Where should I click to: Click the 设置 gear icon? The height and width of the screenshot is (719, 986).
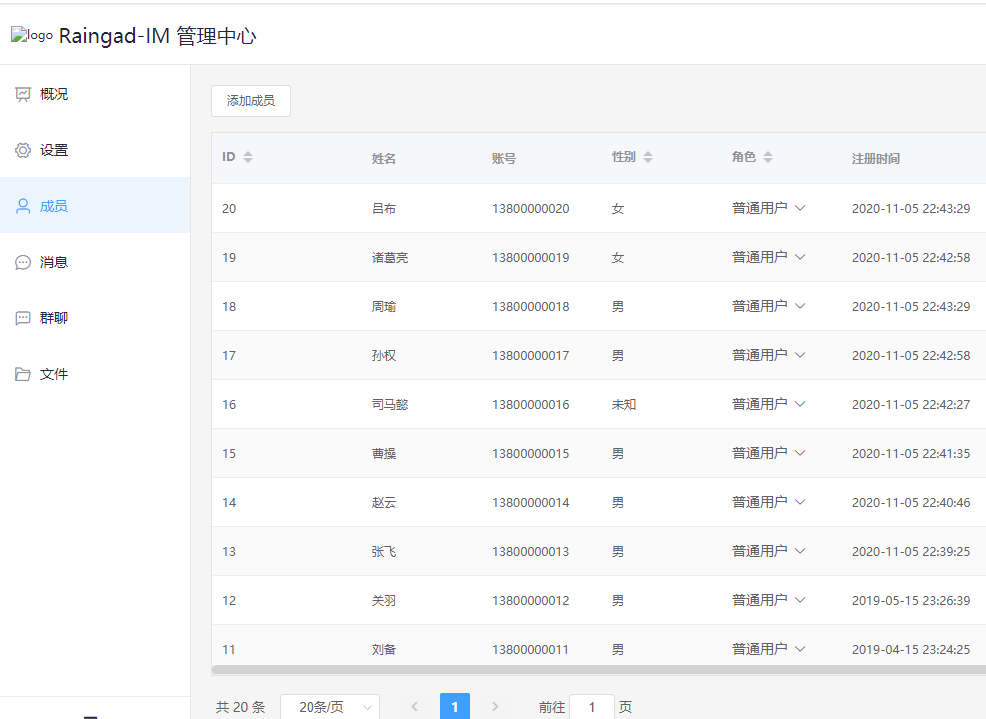(x=23, y=150)
